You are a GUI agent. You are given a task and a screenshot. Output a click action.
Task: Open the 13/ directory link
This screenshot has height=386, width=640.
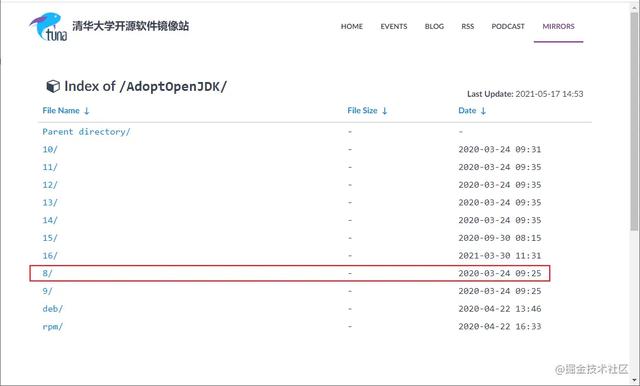pyautogui.click(x=50, y=203)
